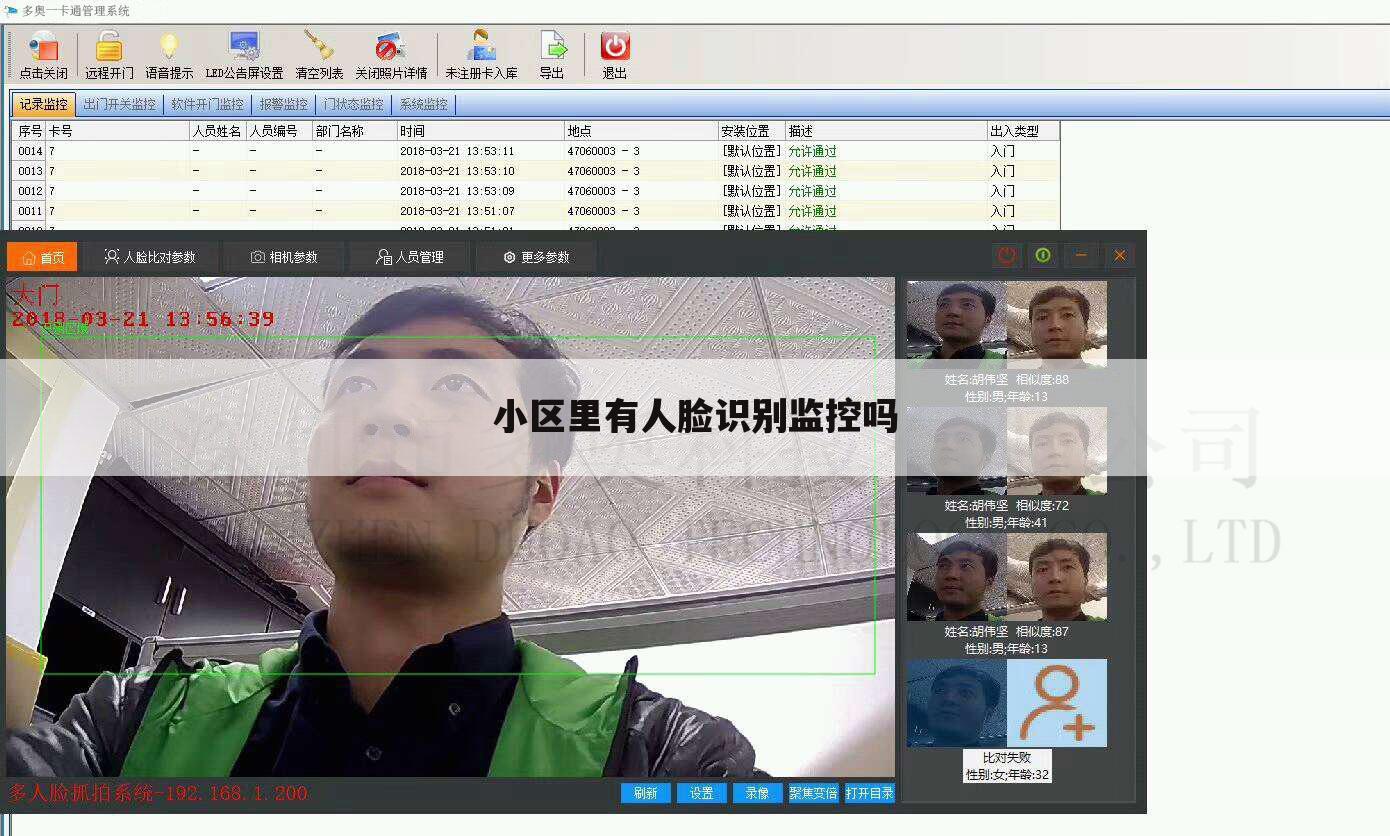
Task: Select record row 0013
Action: pos(535,171)
